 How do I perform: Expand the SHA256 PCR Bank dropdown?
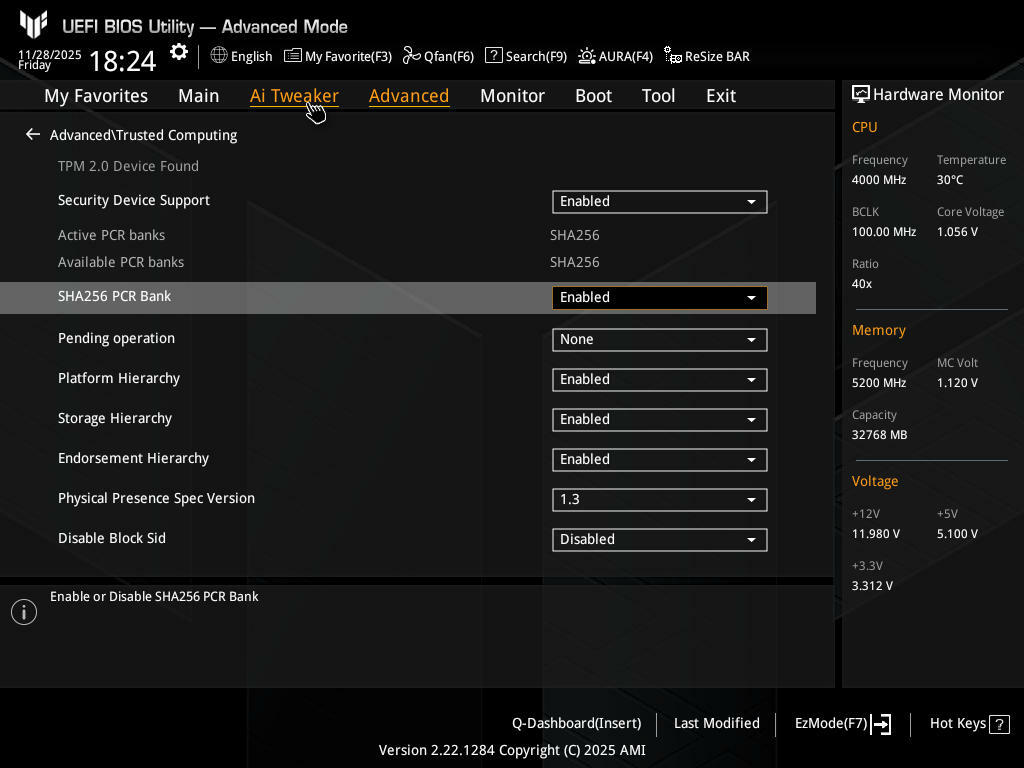click(x=659, y=297)
